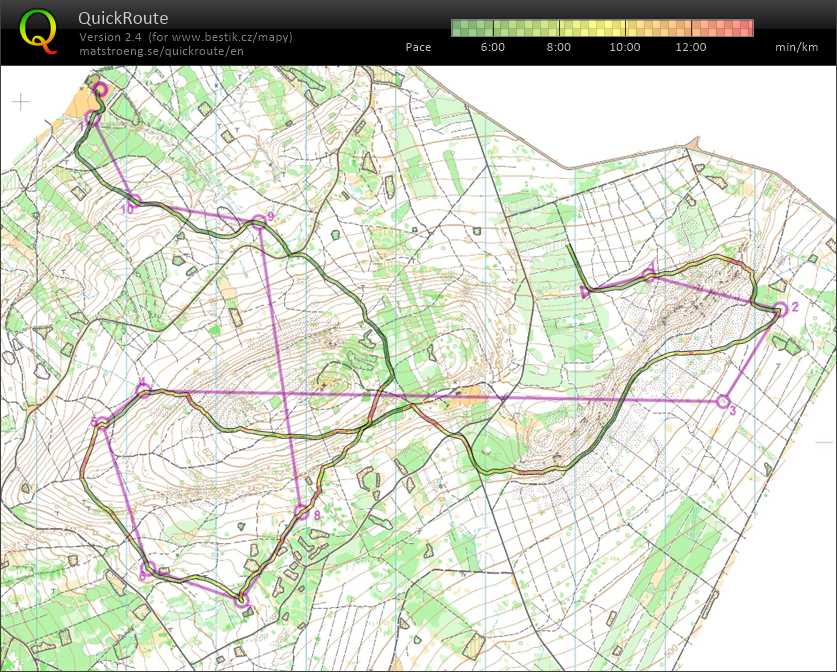Select control circle 2 on the map
Image resolution: width=837 pixels, height=672 pixels.
[x=781, y=309]
